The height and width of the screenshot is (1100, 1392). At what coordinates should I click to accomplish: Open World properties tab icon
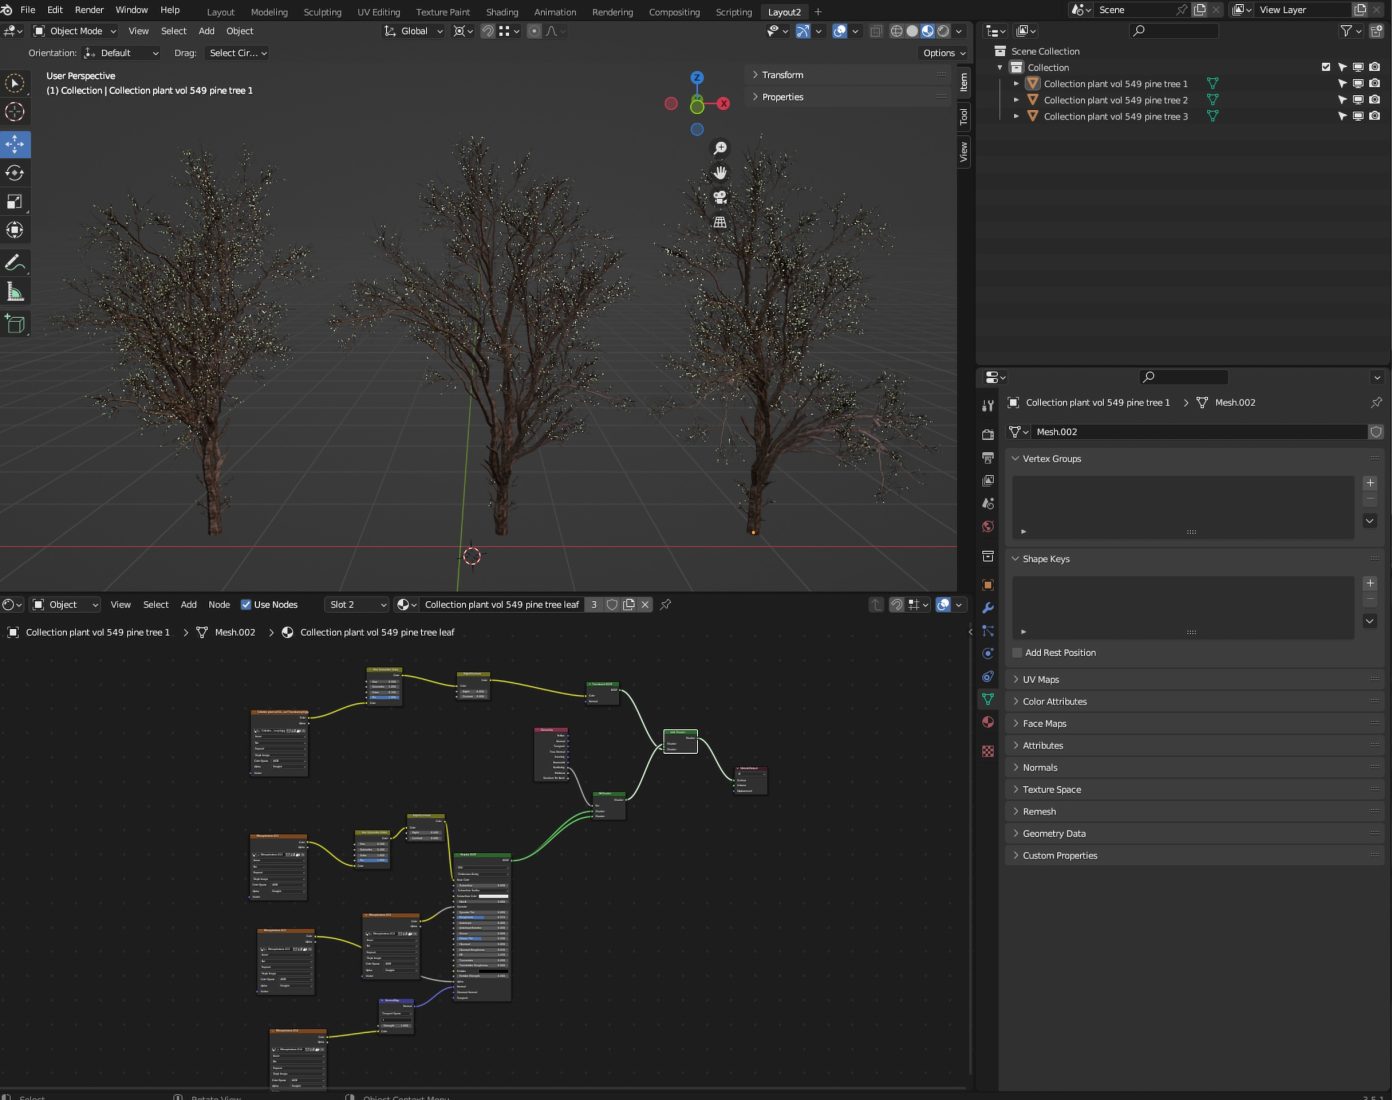click(988, 527)
